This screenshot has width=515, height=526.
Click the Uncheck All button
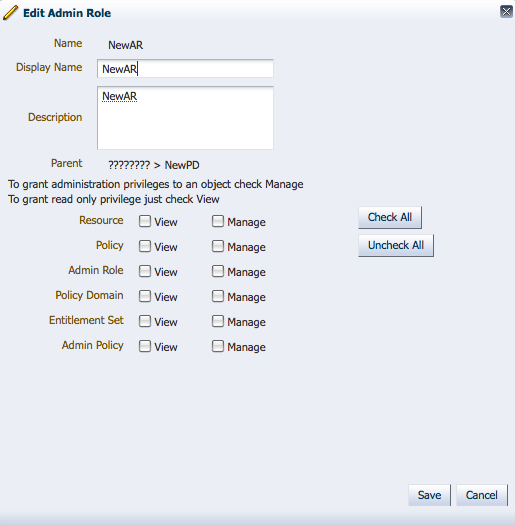point(396,246)
